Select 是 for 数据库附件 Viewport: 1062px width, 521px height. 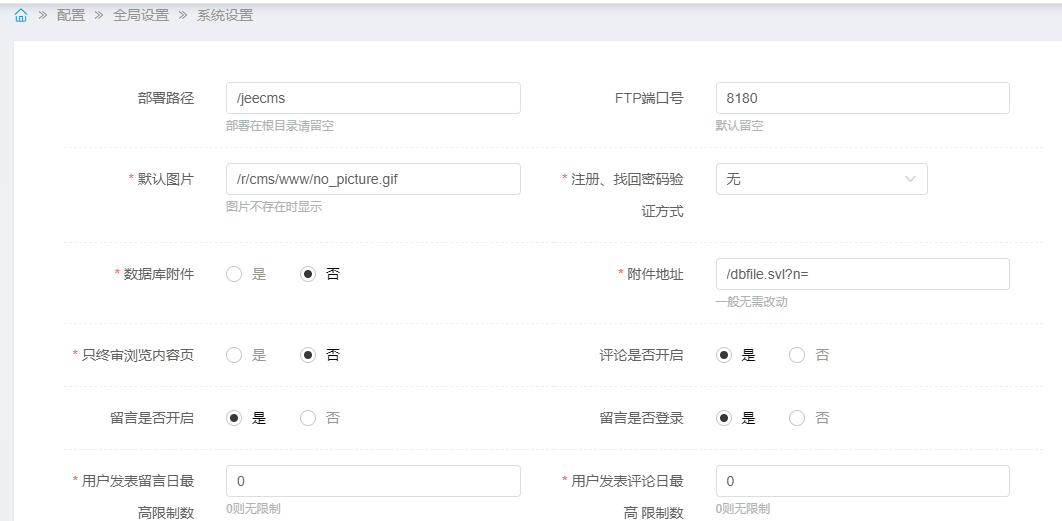click(235, 274)
